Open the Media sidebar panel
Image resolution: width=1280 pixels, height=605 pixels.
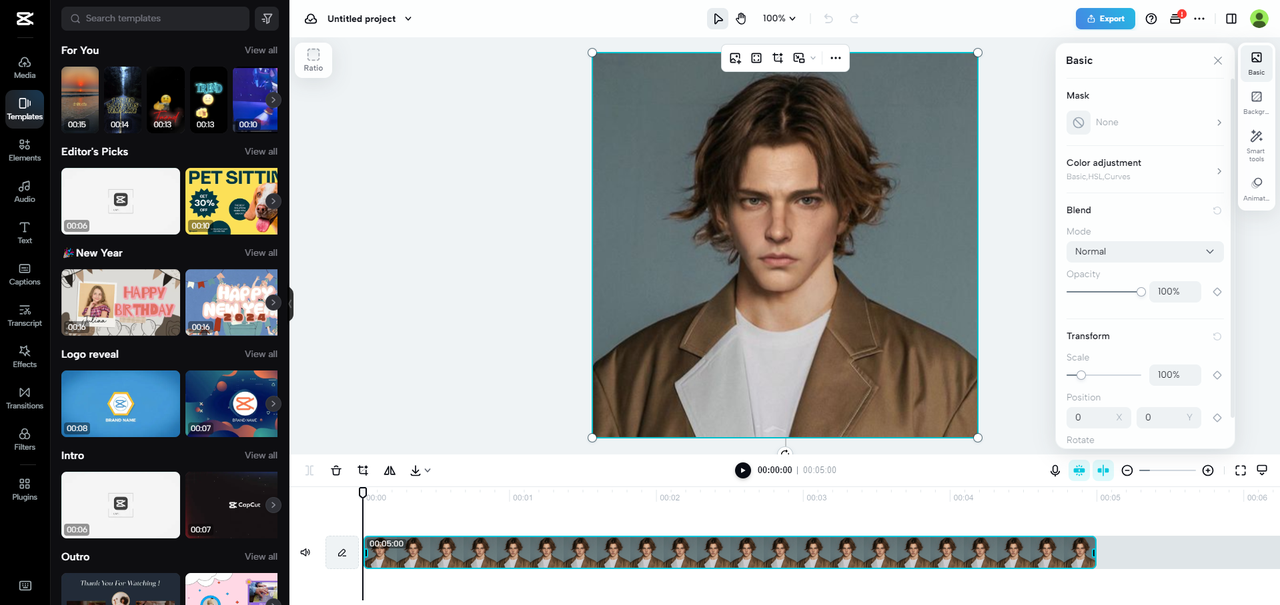tap(25, 67)
